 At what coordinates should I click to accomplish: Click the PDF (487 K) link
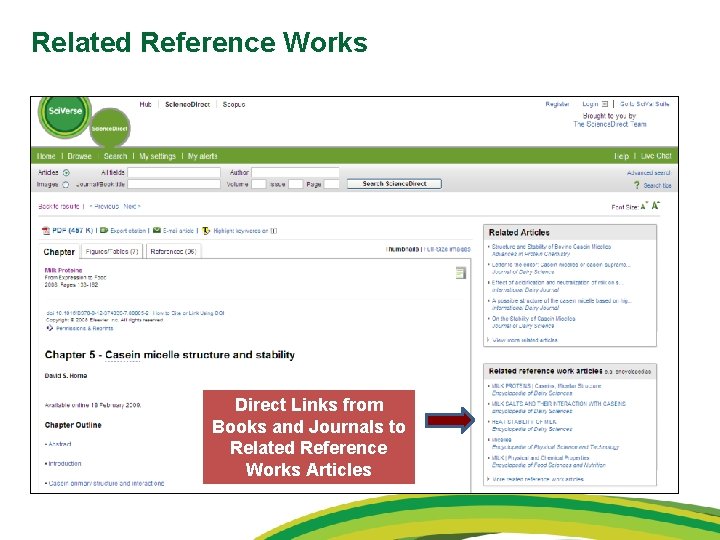(x=73, y=231)
